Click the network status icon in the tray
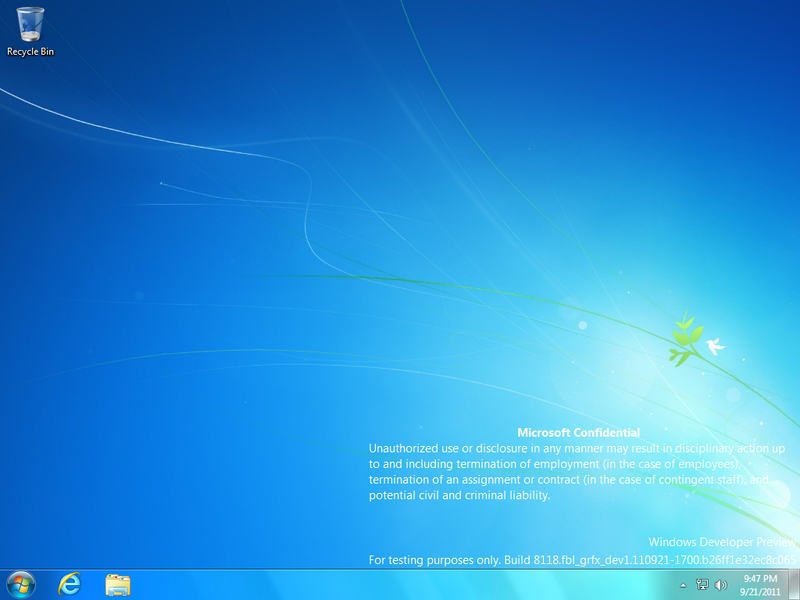The height and width of the screenshot is (600, 800). pos(702,585)
